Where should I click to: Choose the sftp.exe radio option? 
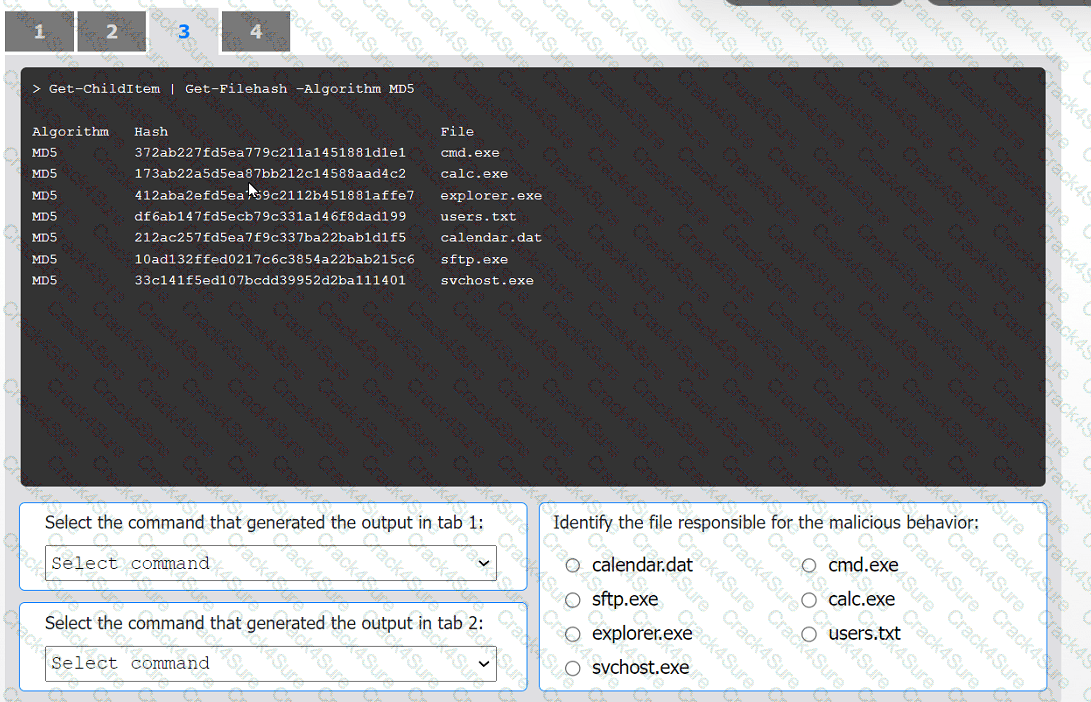(572, 600)
